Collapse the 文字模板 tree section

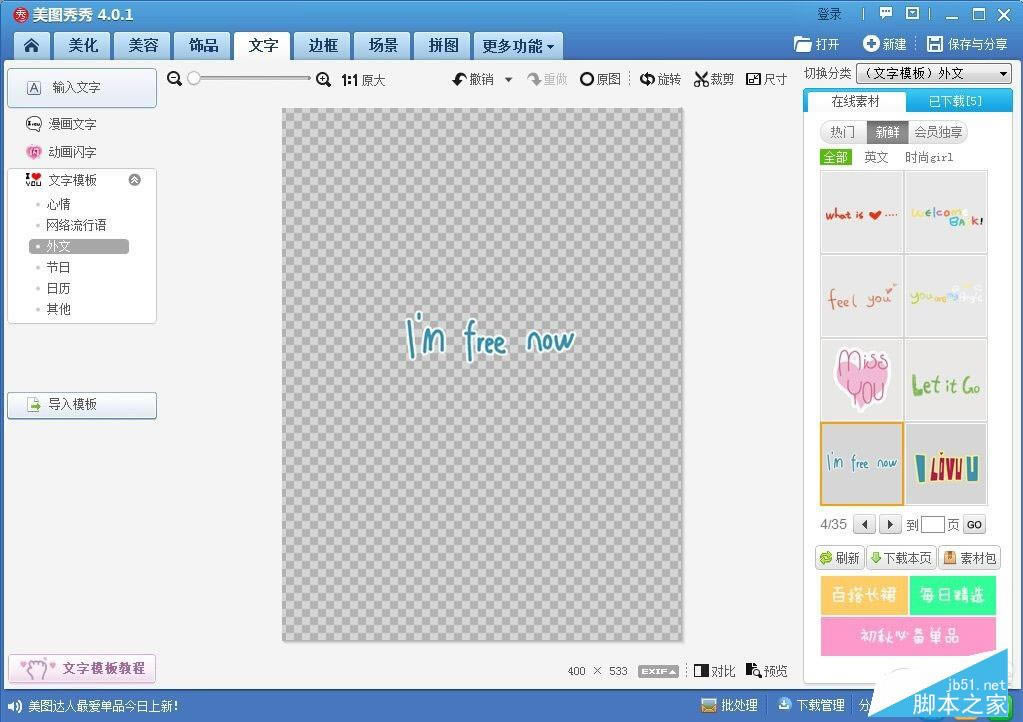pyautogui.click(x=135, y=180)
